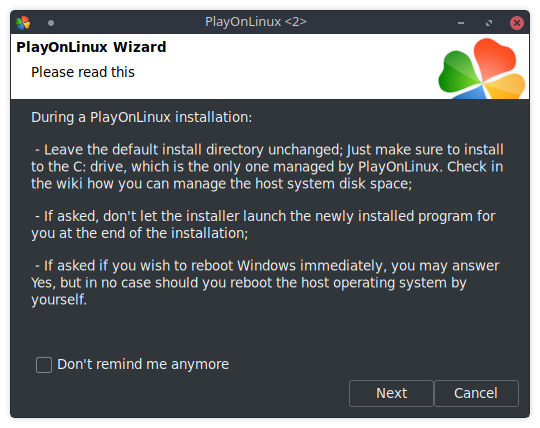This screenshot has height=428, width=540.
Task: Click the default install directory paragraph
Action: click(267, 167)
